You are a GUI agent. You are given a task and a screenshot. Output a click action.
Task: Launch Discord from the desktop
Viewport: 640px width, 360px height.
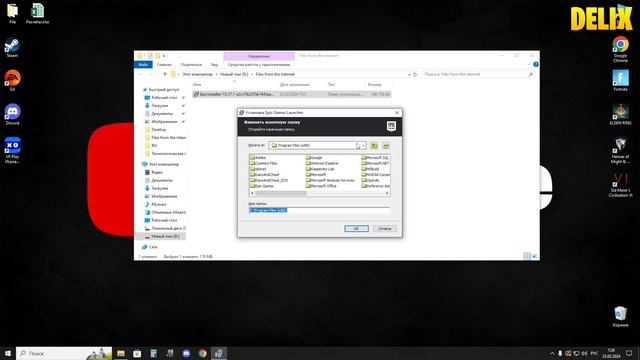tap(12, 114)
